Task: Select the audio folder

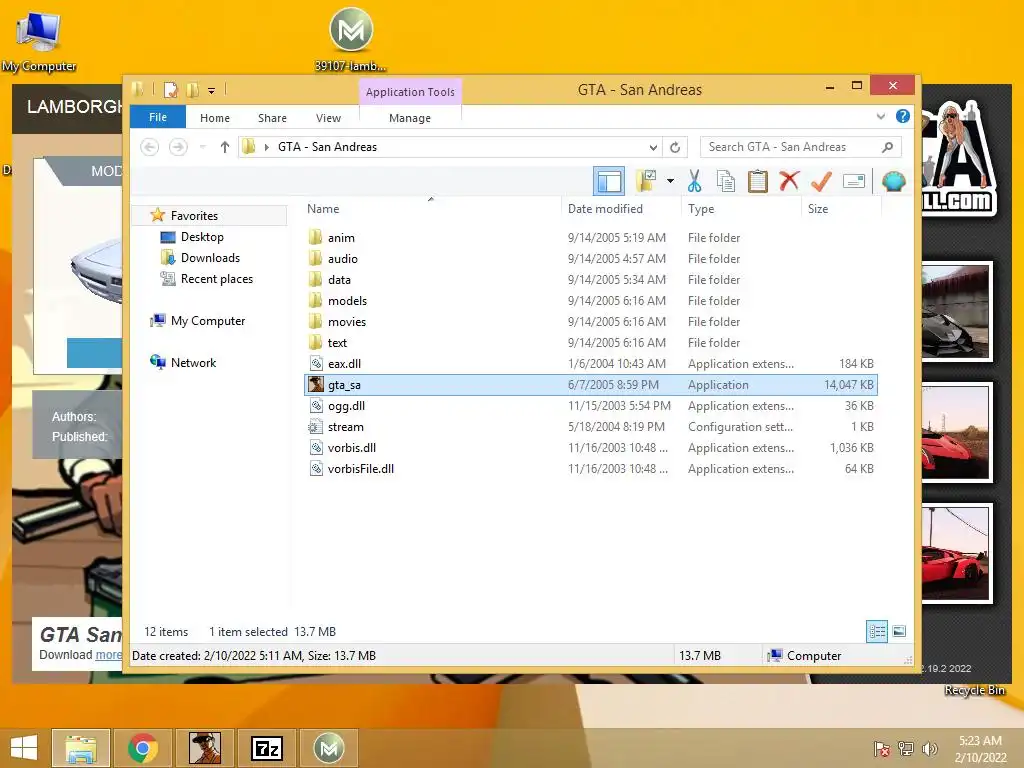Action: tap(591, 259)
